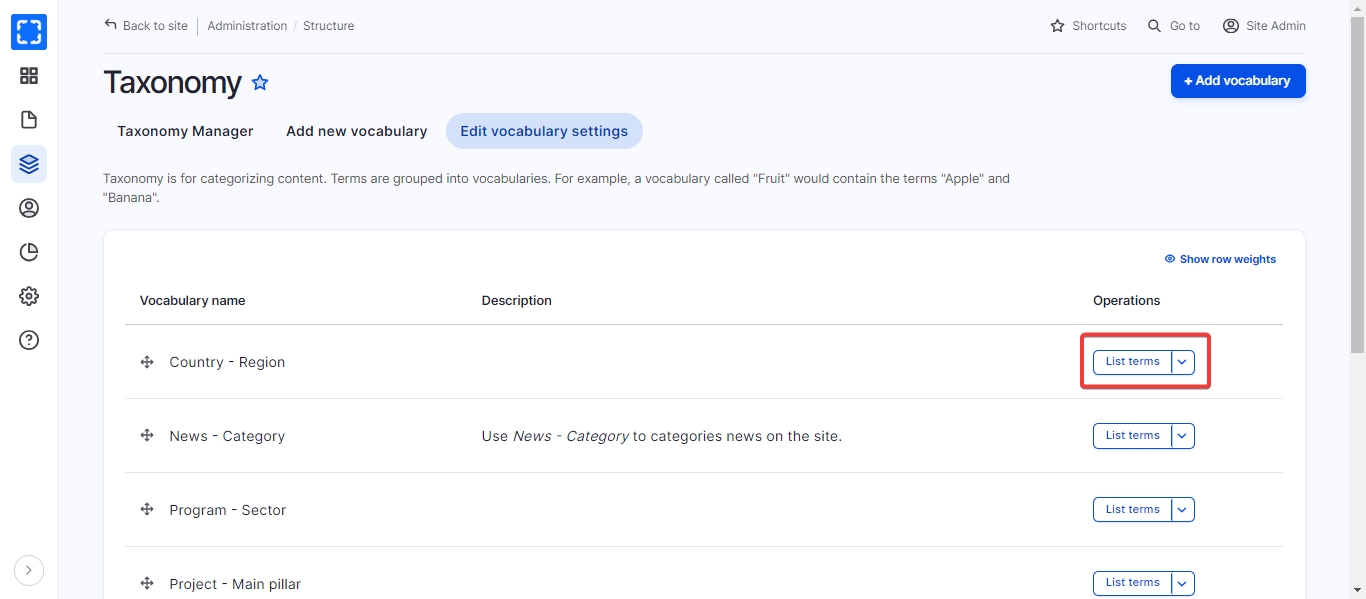Image resolution: width=1366 pixels, height=599 pixels.
Task: Click List terms for Project - Main pillar
Action: pyautogui.click(x=1132, y=583)
